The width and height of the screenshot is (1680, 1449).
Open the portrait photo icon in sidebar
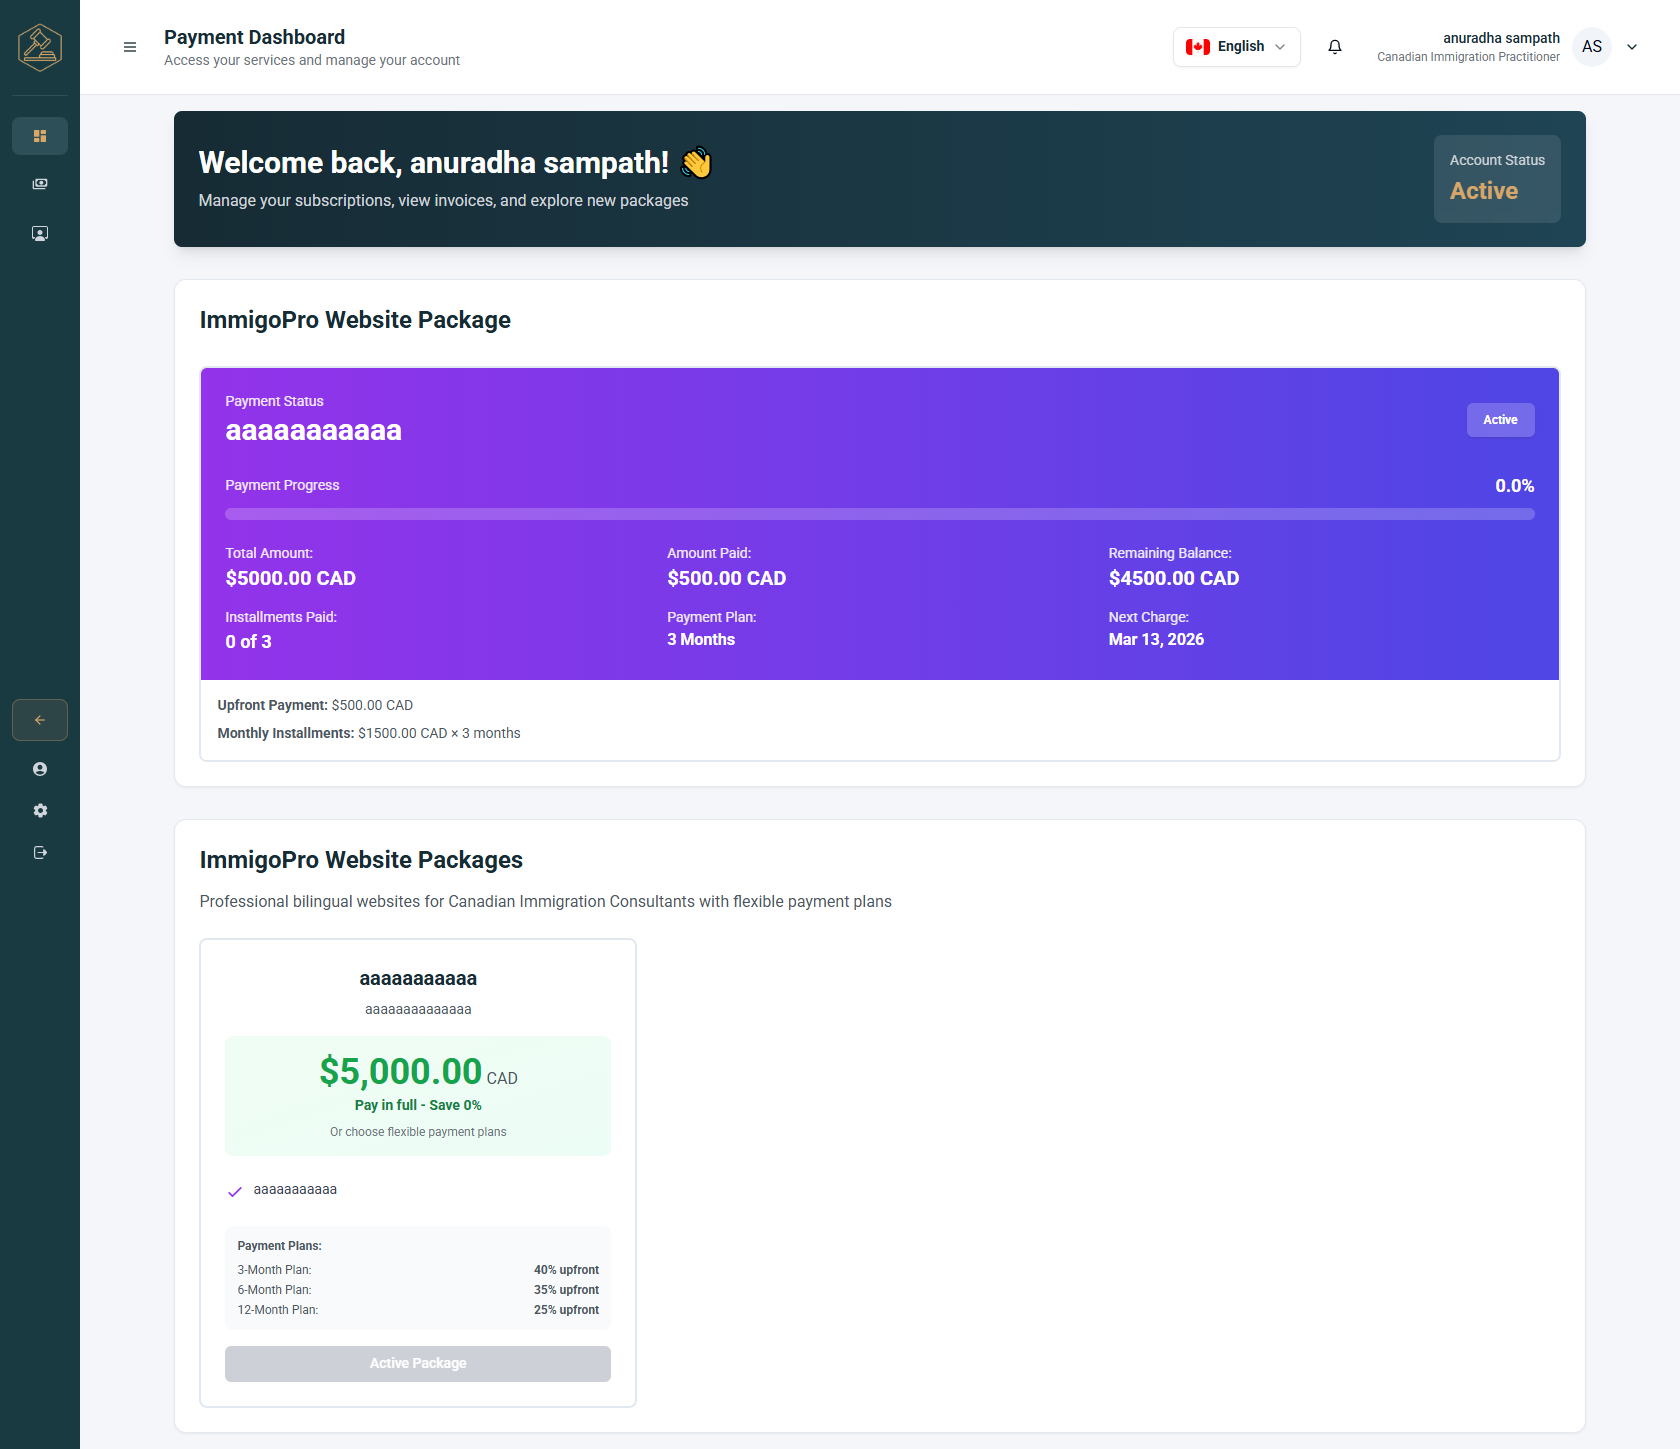click(x=40, y=233)
